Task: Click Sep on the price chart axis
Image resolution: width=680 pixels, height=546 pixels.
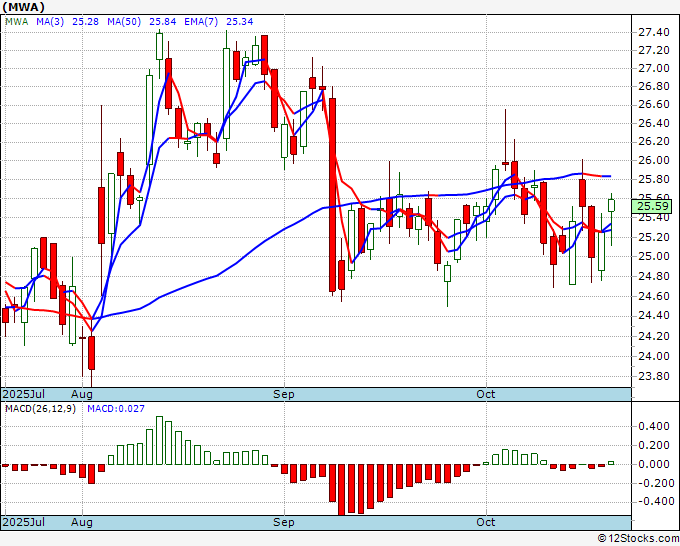Action: pyautogui.click(x=284, y=394)
